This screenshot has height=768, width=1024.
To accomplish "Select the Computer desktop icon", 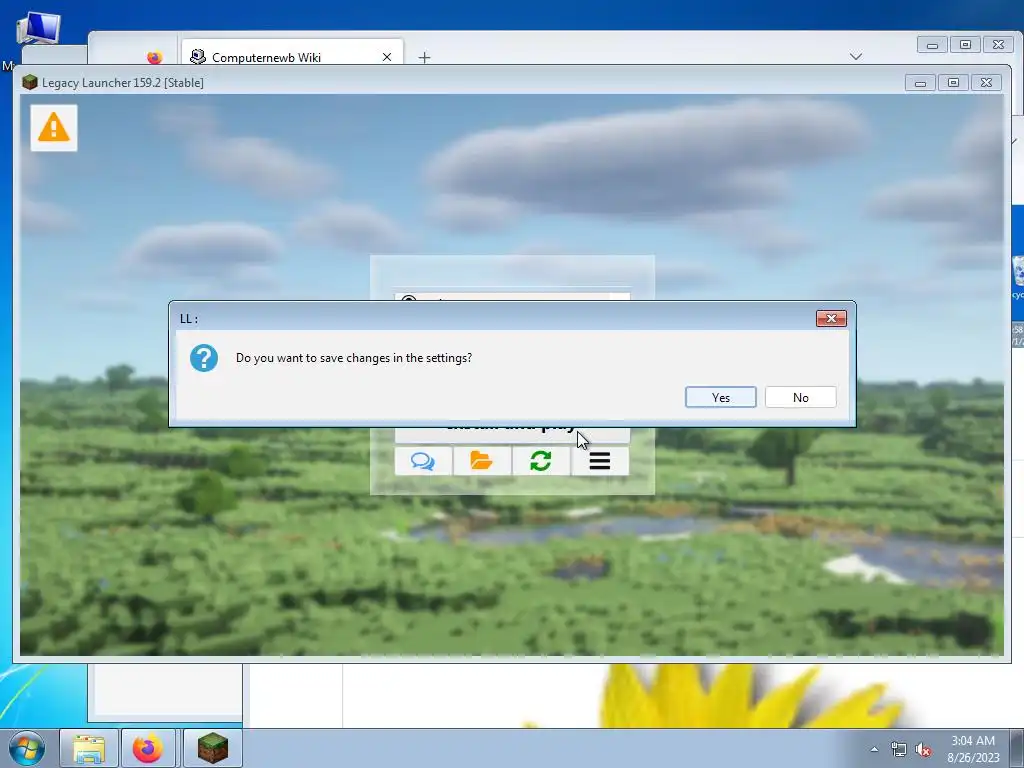I will 38,29.
